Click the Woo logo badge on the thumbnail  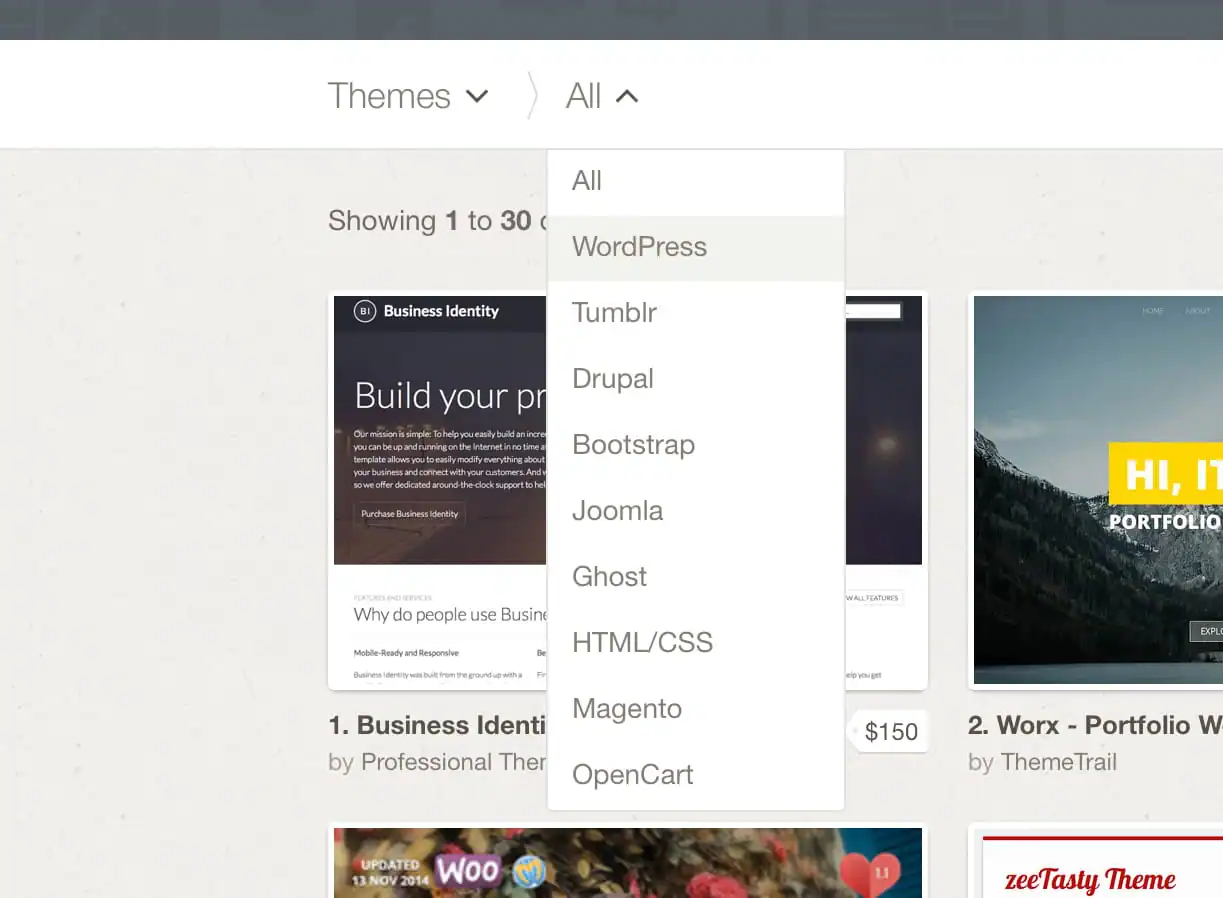tap(468, 871)
